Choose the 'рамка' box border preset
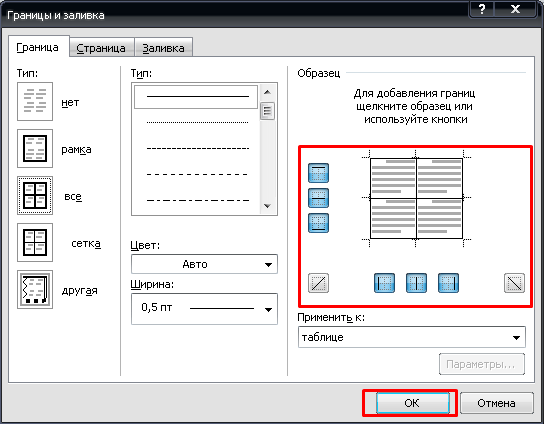This screenshot has height=424, width=544. (35, 149)
